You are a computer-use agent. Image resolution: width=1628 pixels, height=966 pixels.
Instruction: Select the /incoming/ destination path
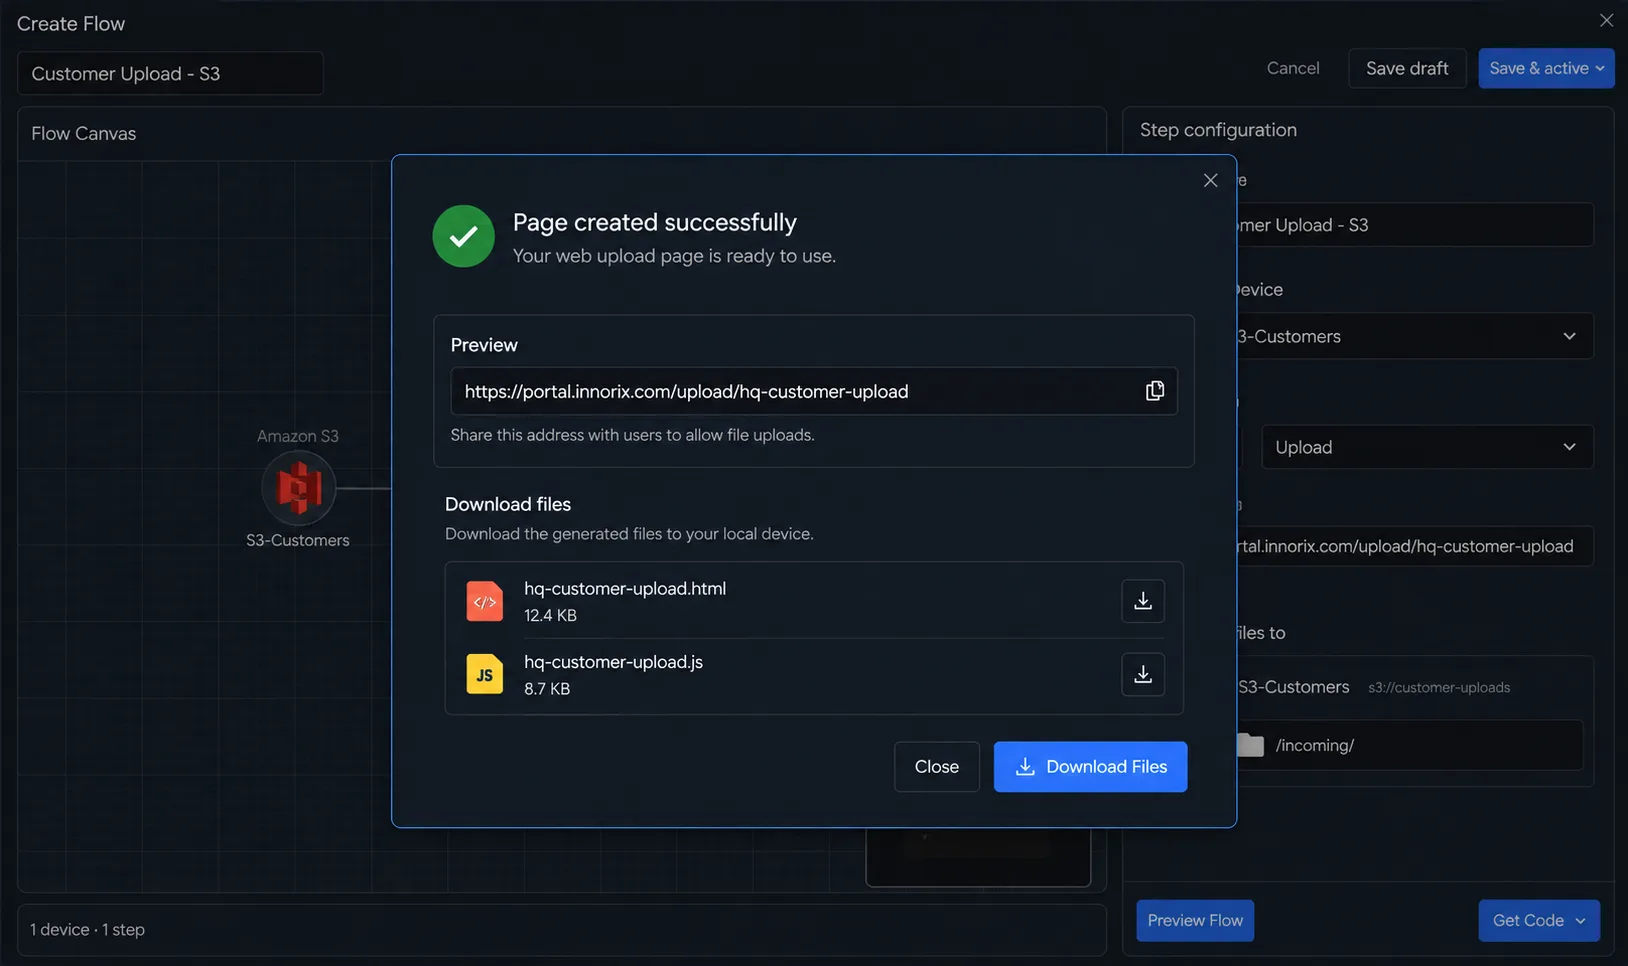click(1409, 745)
